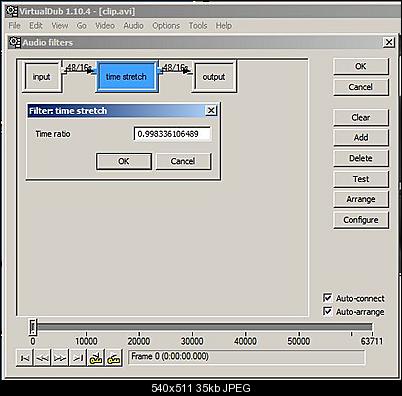Image resolution: width=402 pixels, height=396 pixels.
Task: Toggle the Auto-connect checkbox
Action: pos(328,297)
